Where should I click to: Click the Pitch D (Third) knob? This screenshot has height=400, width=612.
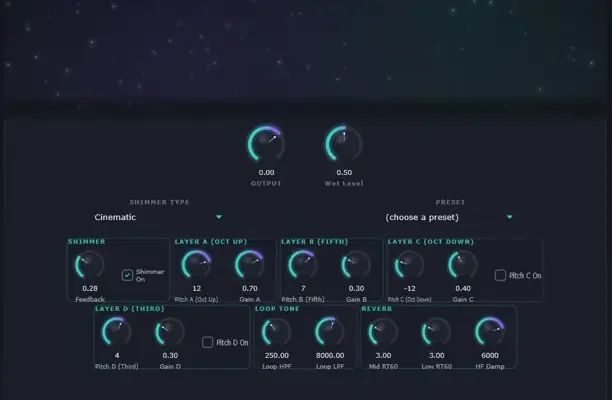pos(117,332)
